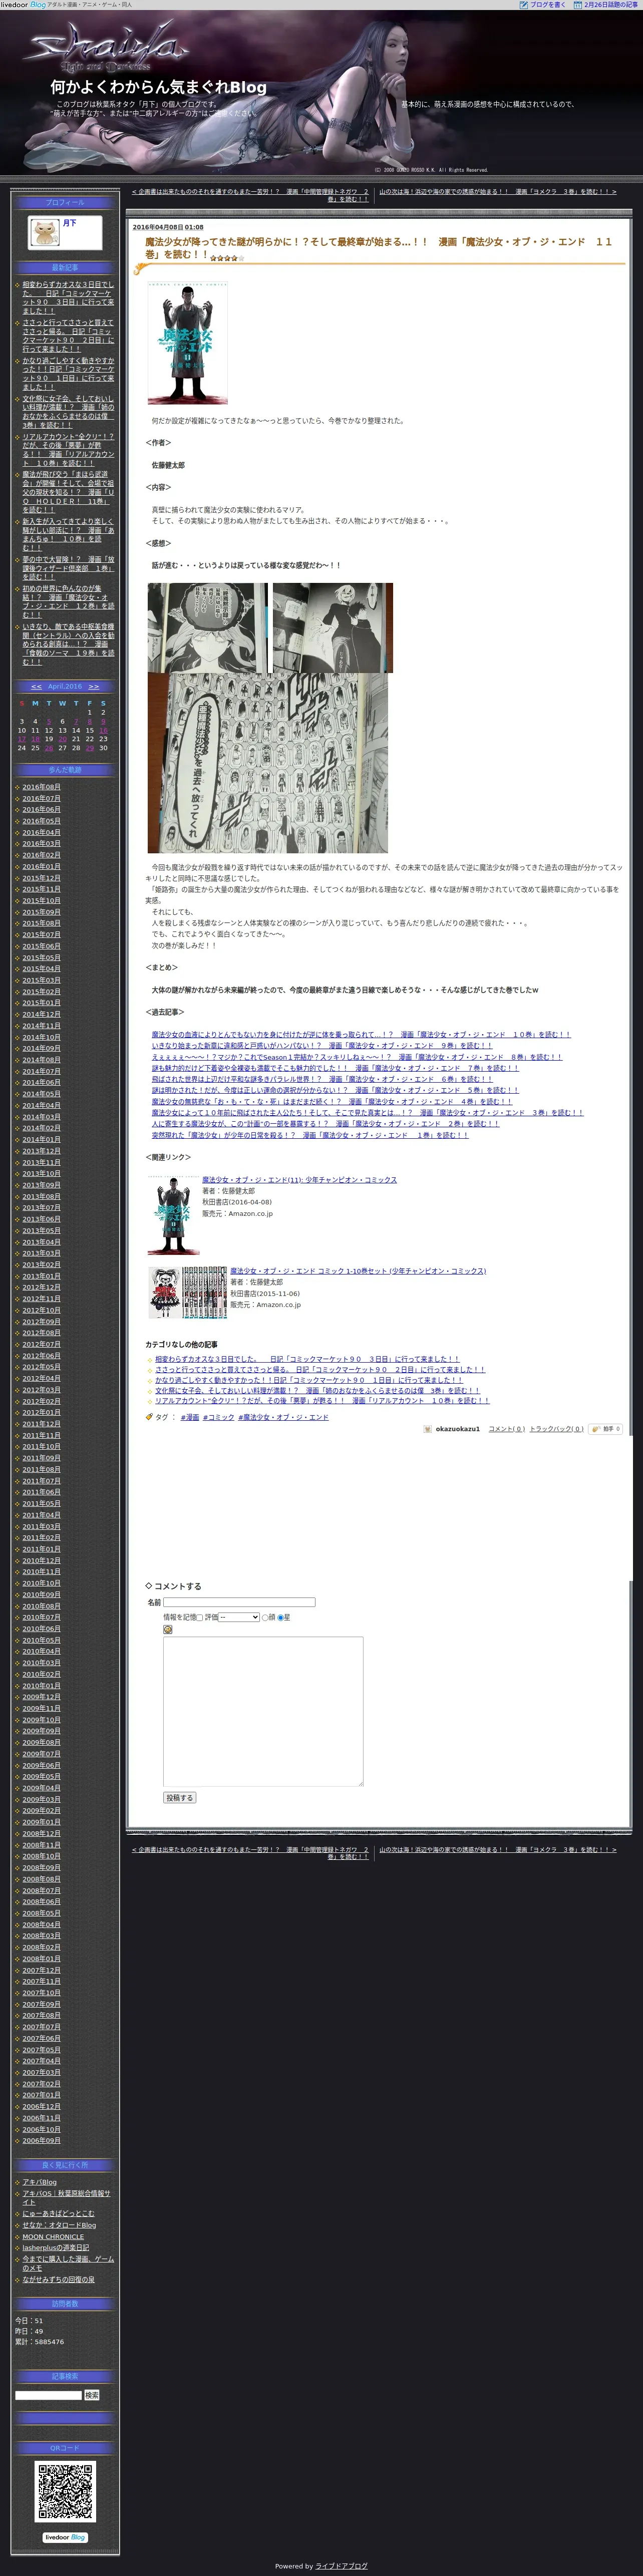Click the sidebar article search input
The width and height of the screenshot is (643, 2576).
48,2395
